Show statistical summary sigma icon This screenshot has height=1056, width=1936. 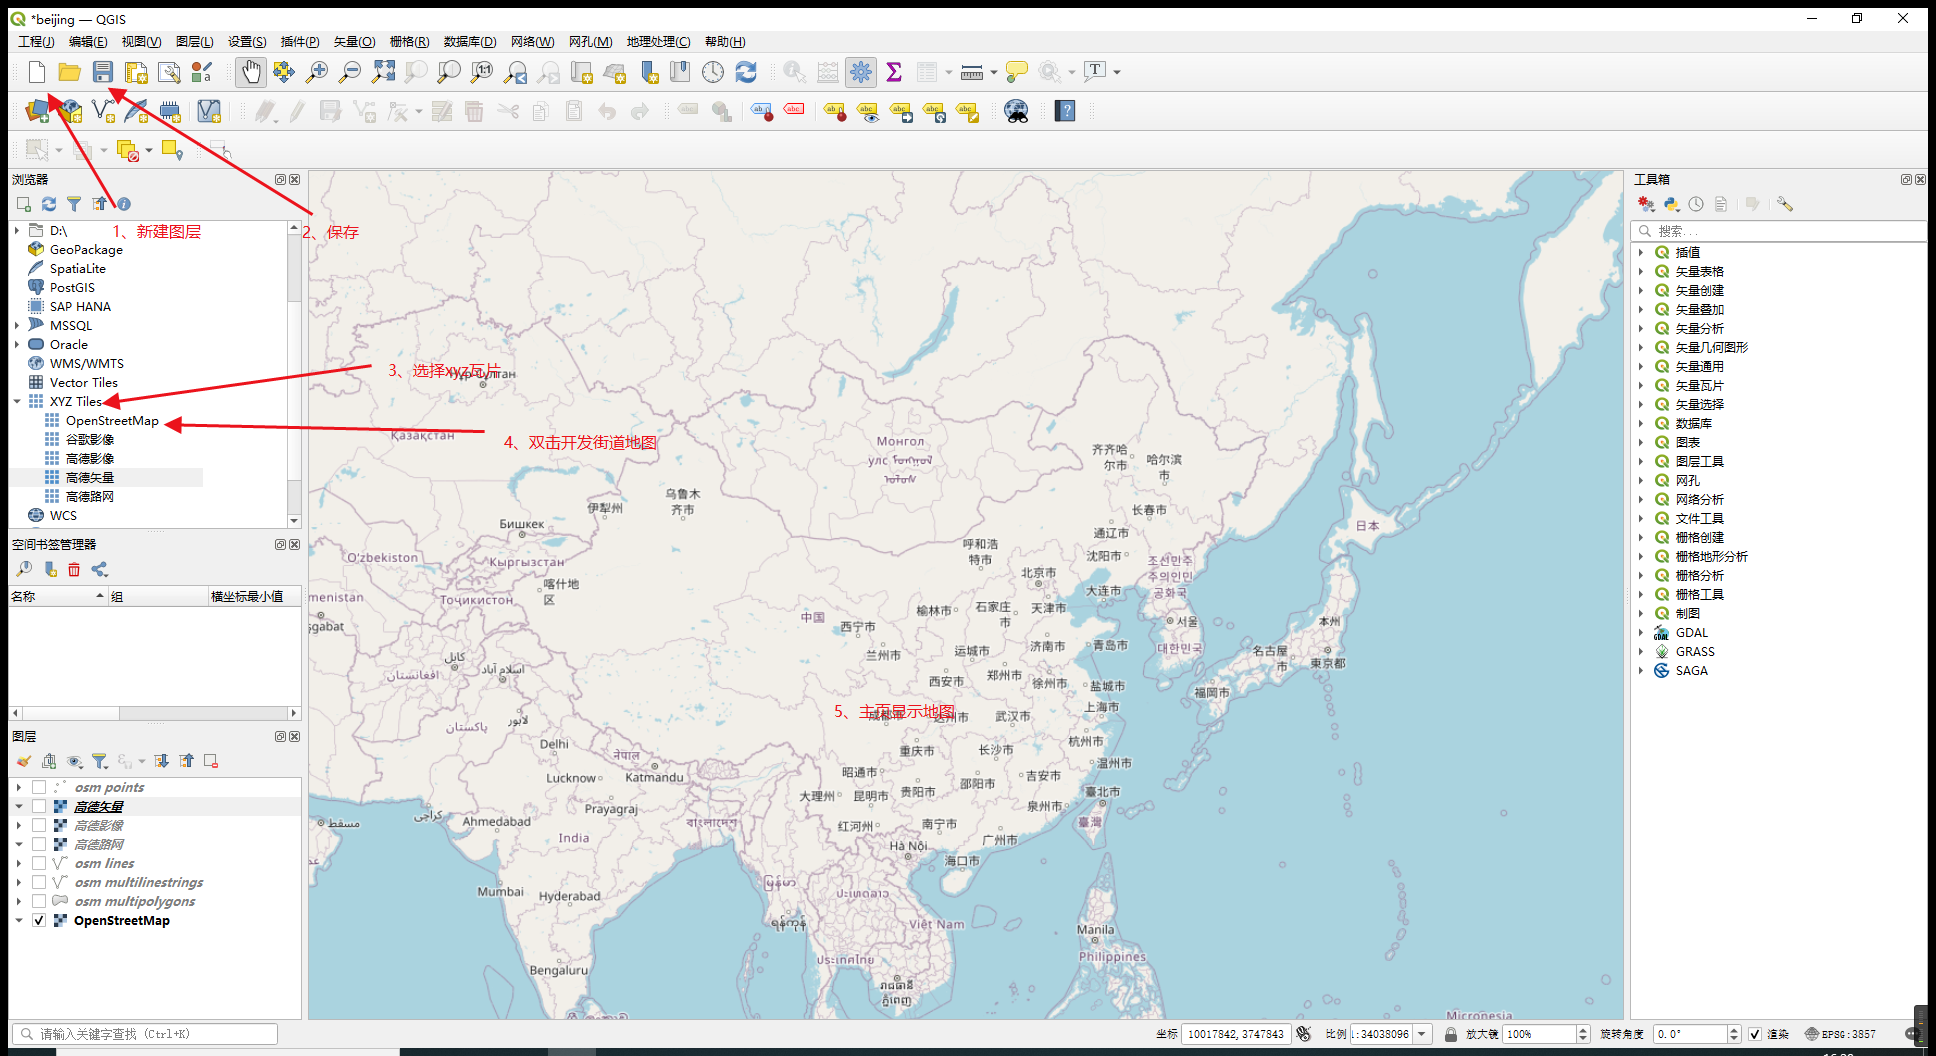point(894,72)
